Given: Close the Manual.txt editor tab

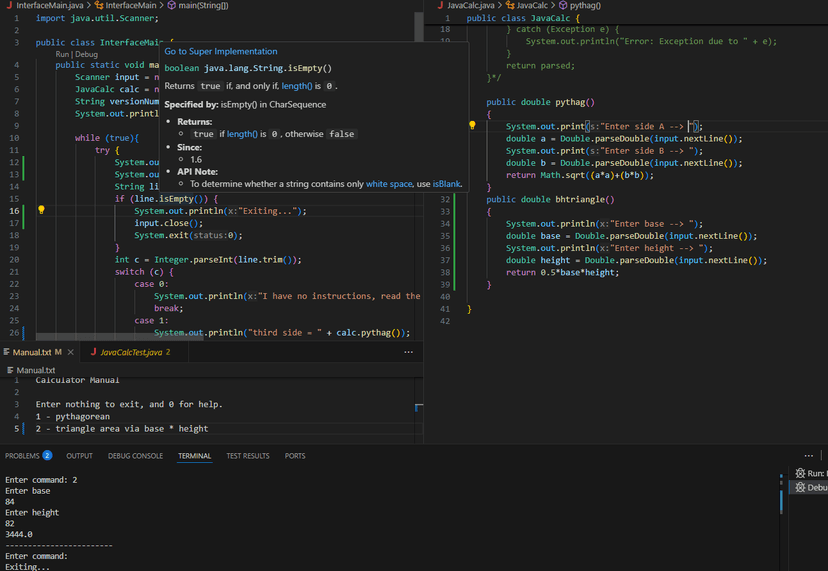Looking at the screenshot, I should tap(70, 352).
